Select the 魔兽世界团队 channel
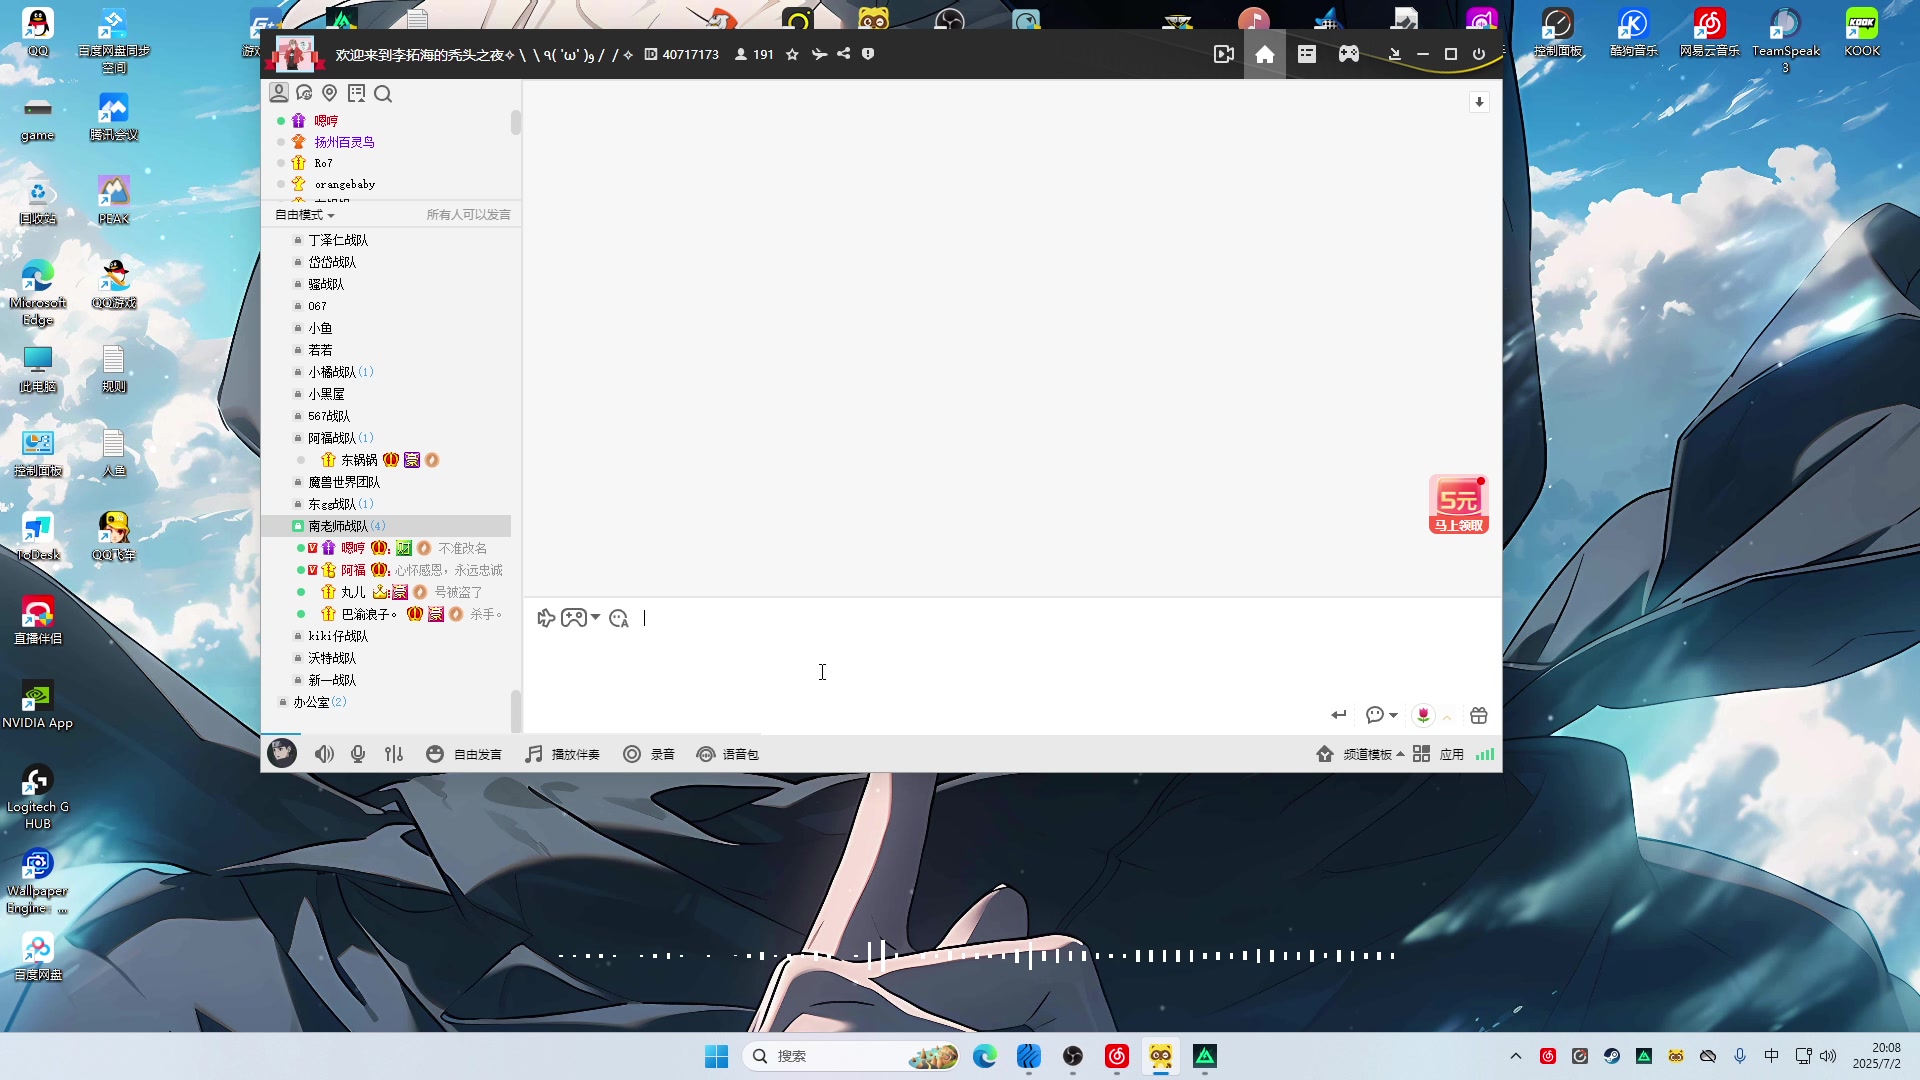1920x1080 pixels. click(x=344, y=482)
